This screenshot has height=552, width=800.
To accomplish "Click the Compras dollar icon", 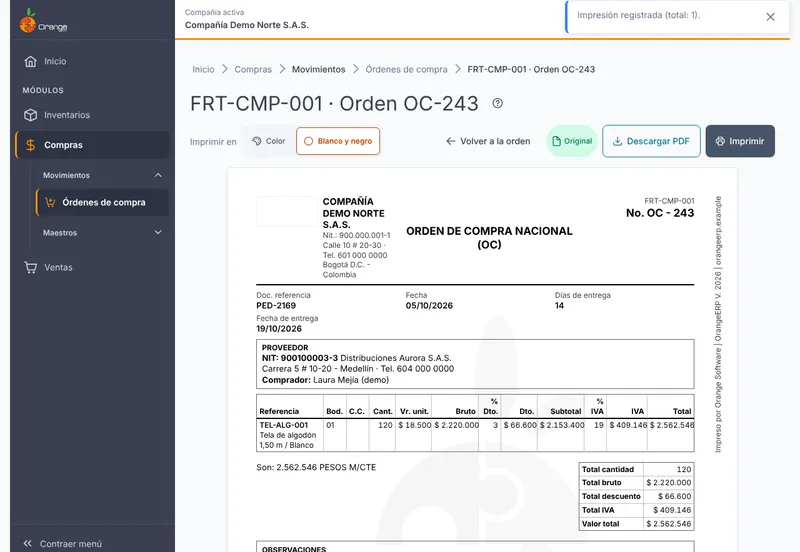I will 31,145.
